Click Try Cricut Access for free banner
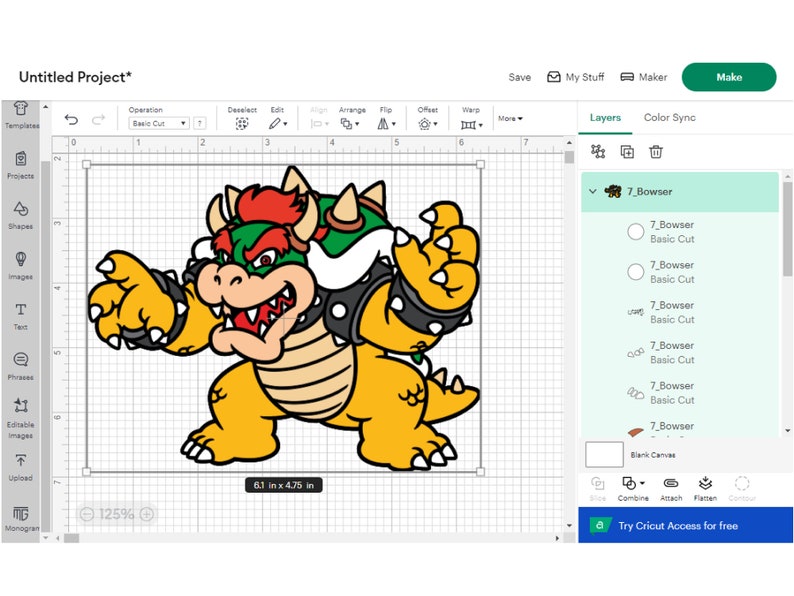Screen dimensions: 794x596 tap(685, 525)
